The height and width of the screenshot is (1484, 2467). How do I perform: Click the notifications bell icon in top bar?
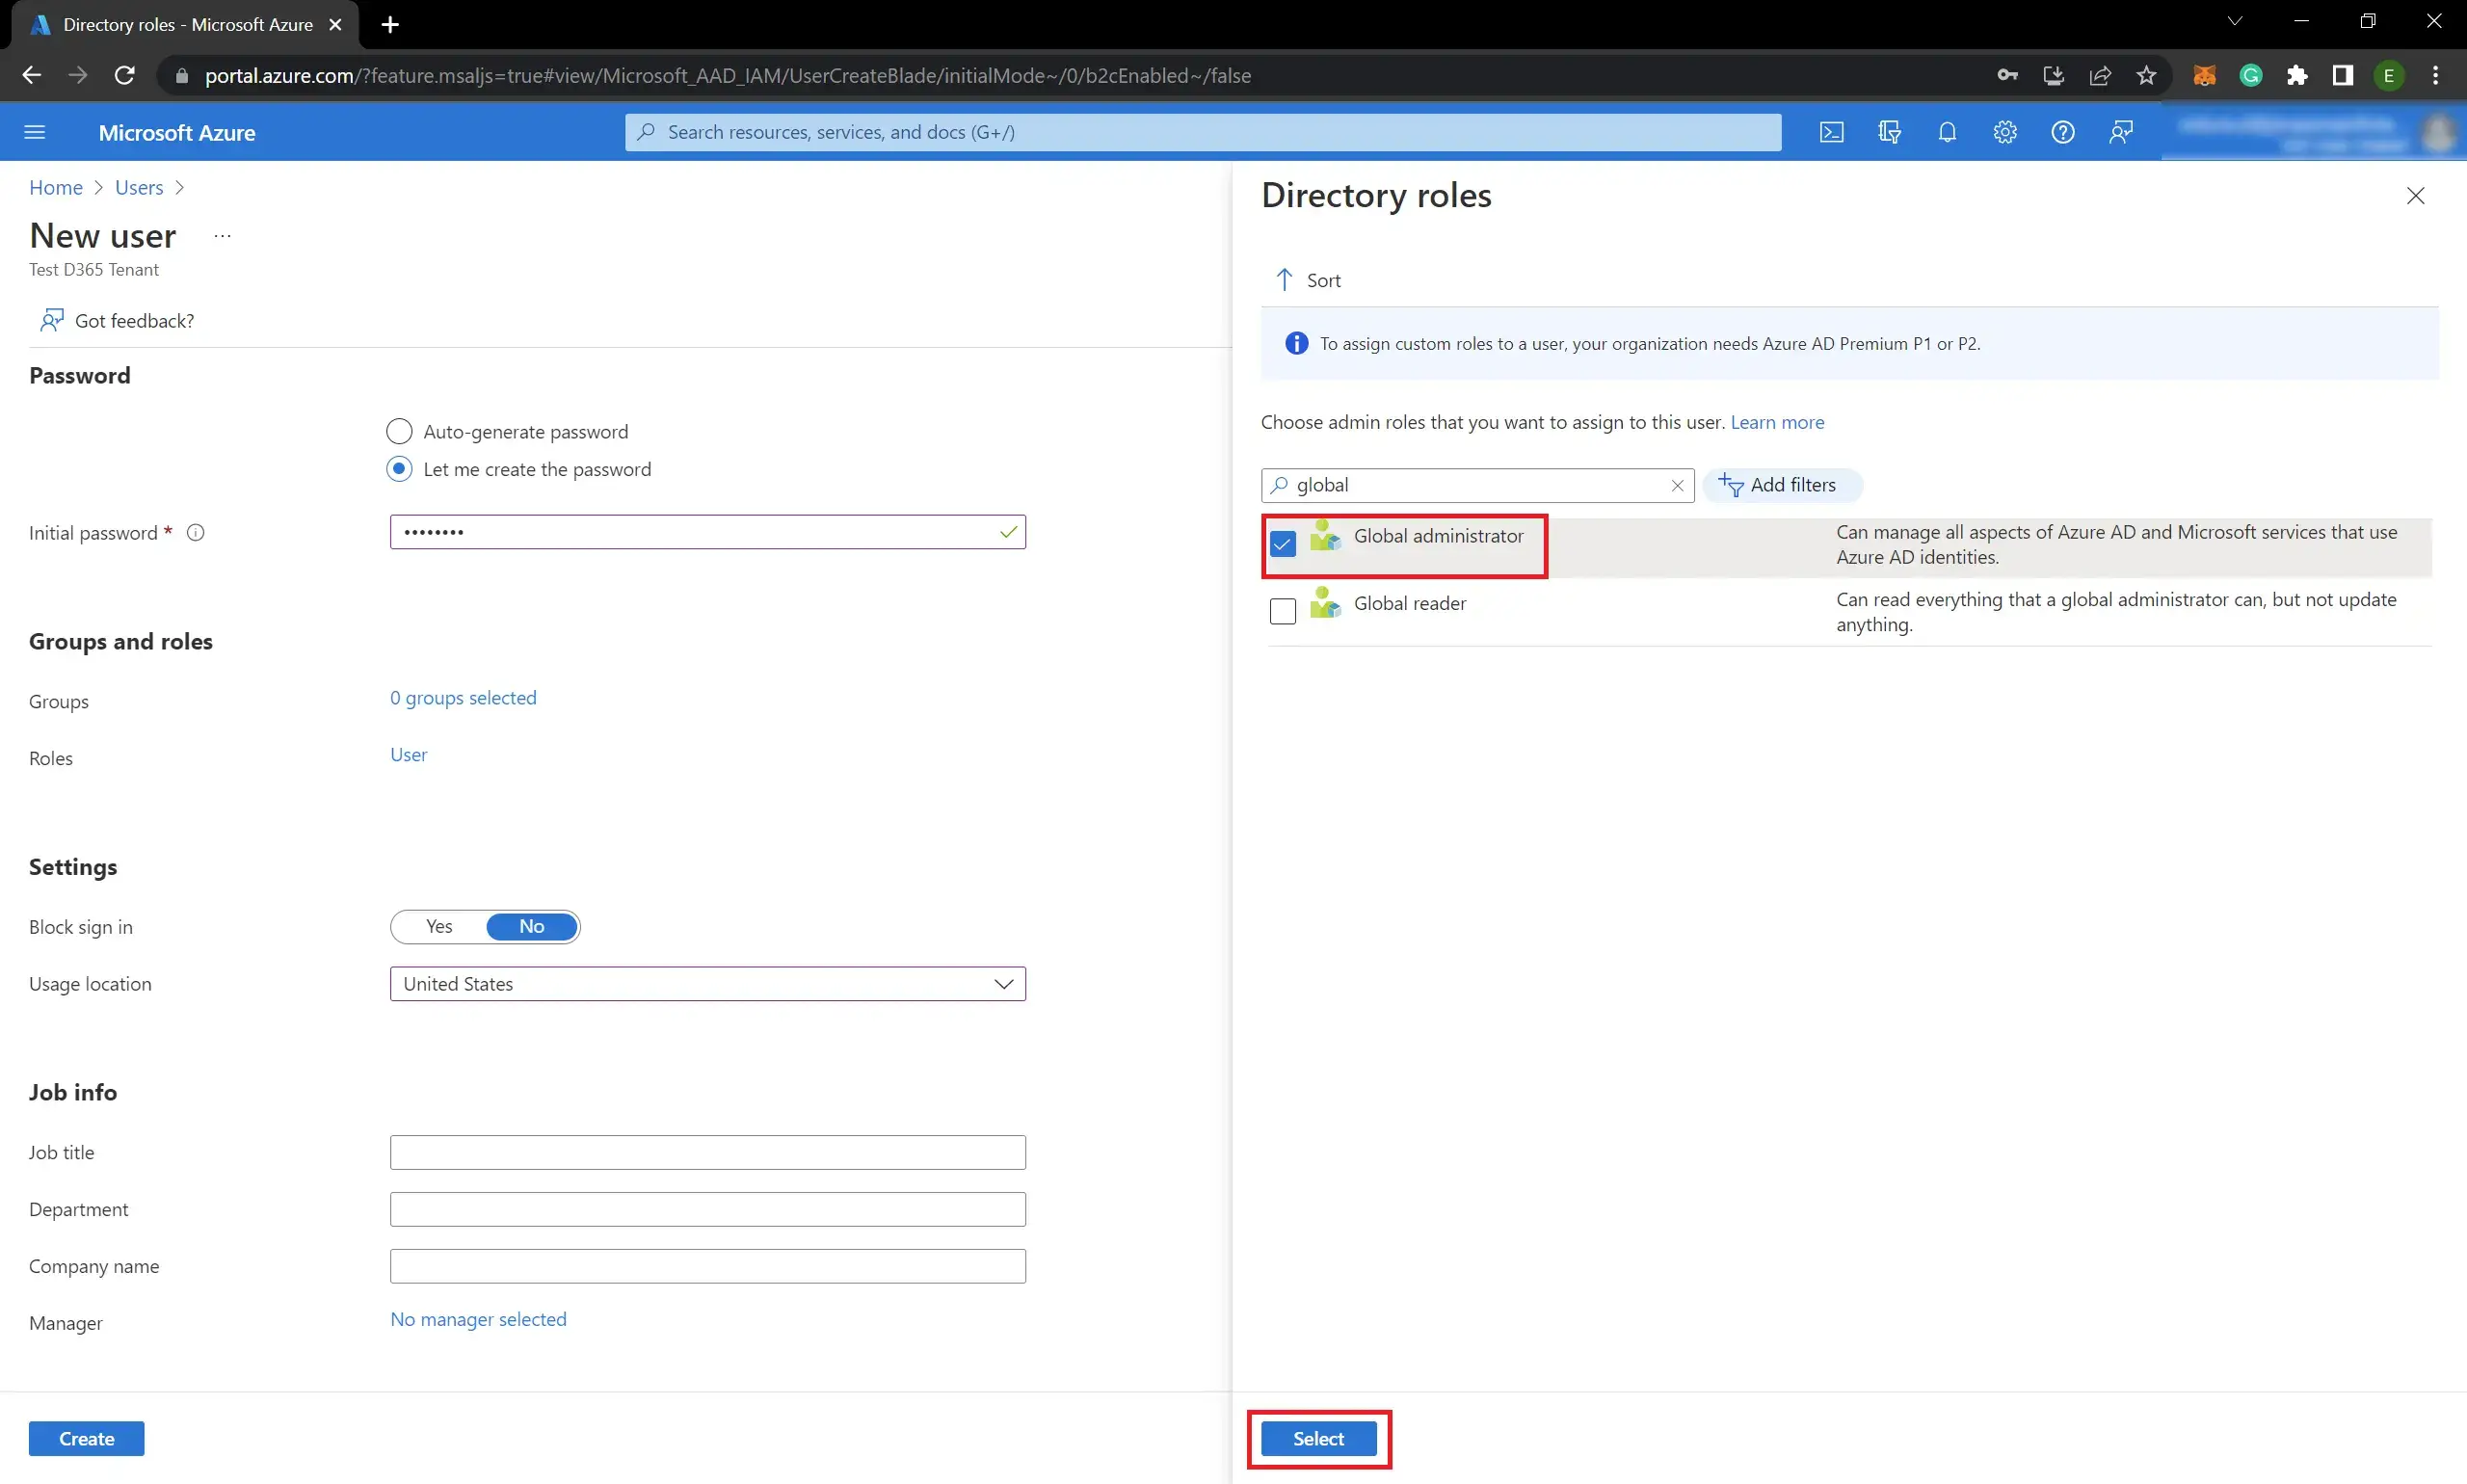(1948, 130)
